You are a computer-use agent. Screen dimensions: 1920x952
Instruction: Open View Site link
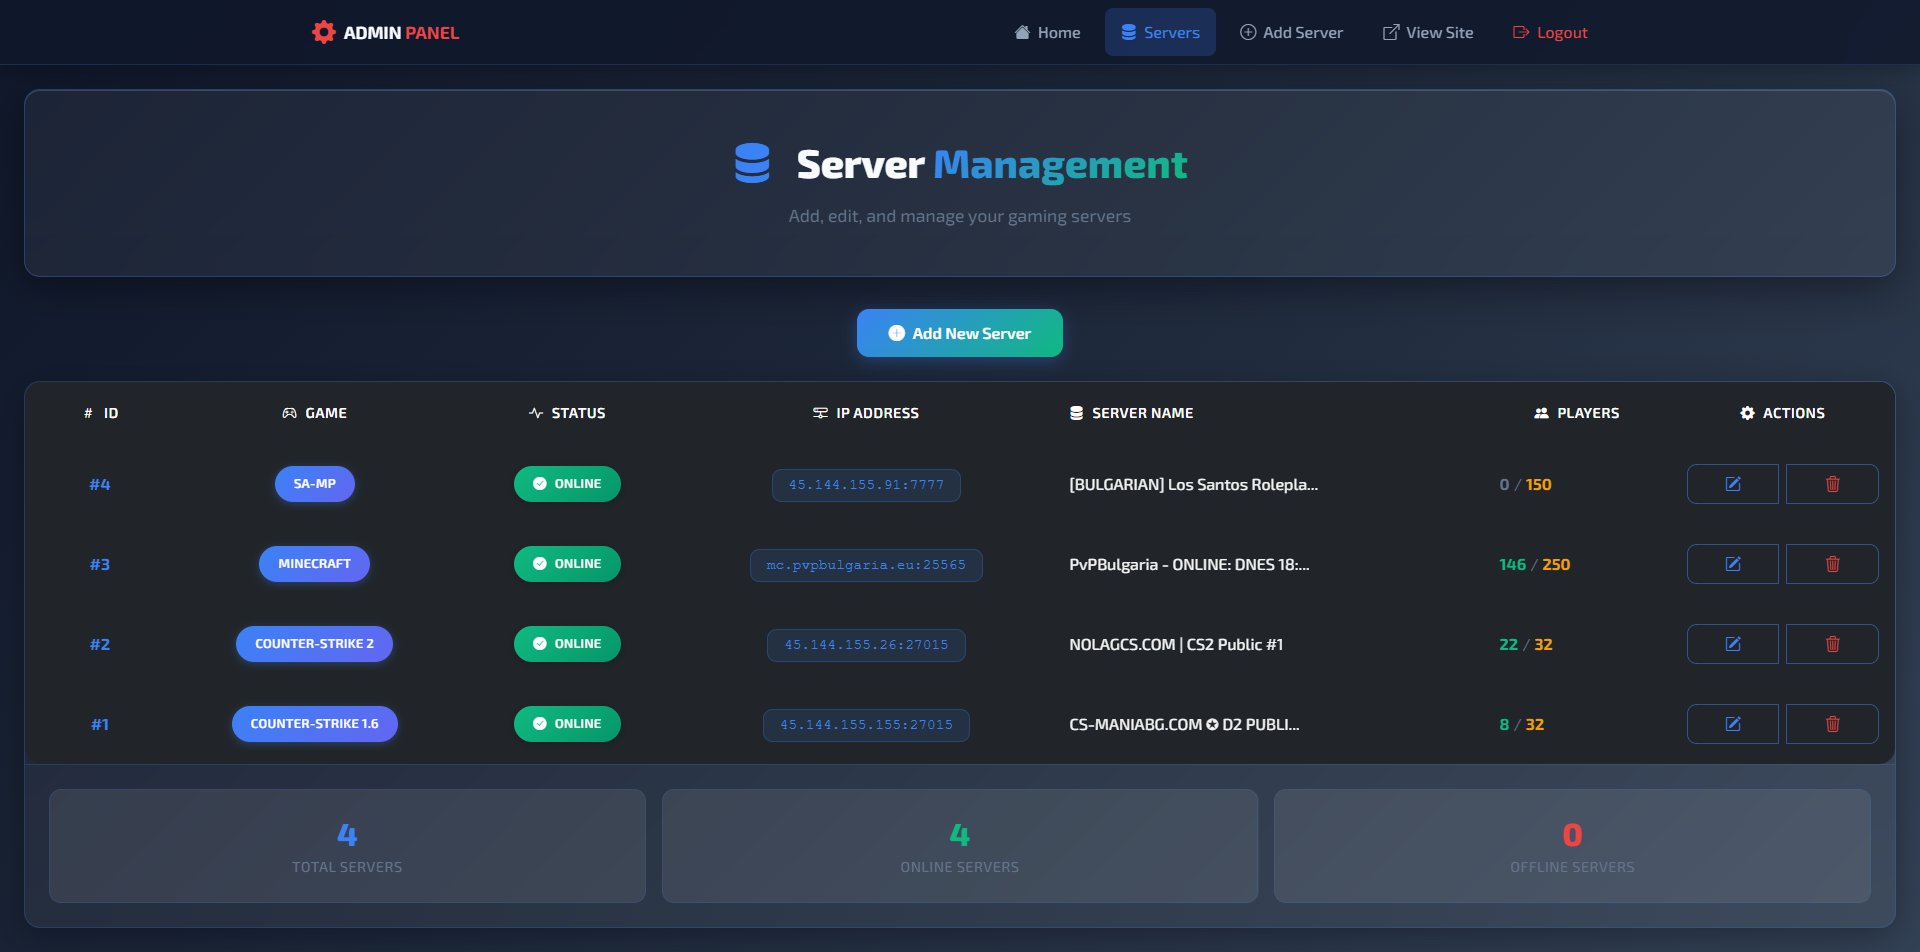[x=1427, y=33]
